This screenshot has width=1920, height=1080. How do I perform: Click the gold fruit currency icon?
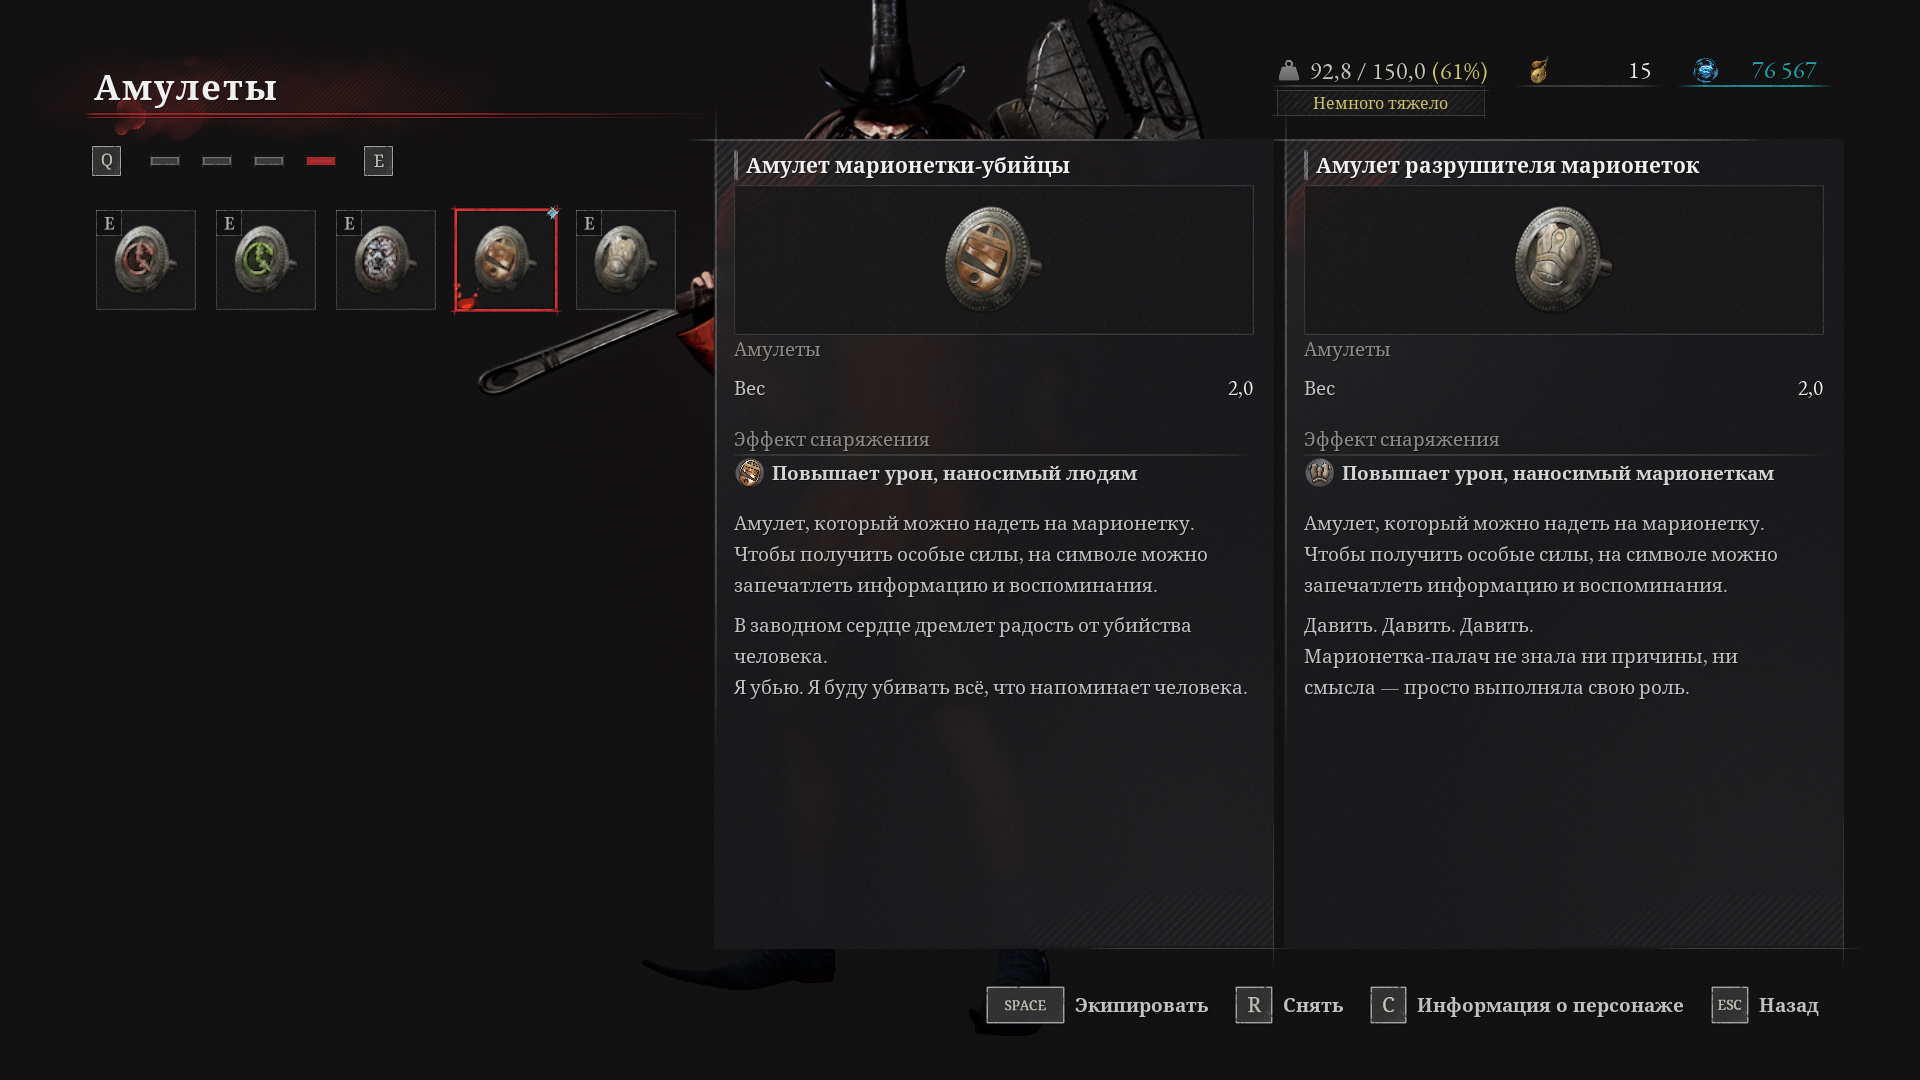pos(1539,71)
